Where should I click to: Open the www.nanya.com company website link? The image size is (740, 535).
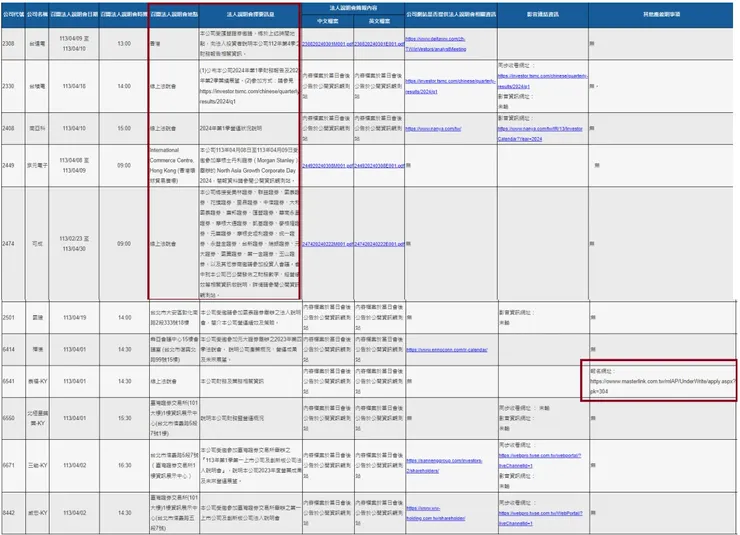(433, 128)
